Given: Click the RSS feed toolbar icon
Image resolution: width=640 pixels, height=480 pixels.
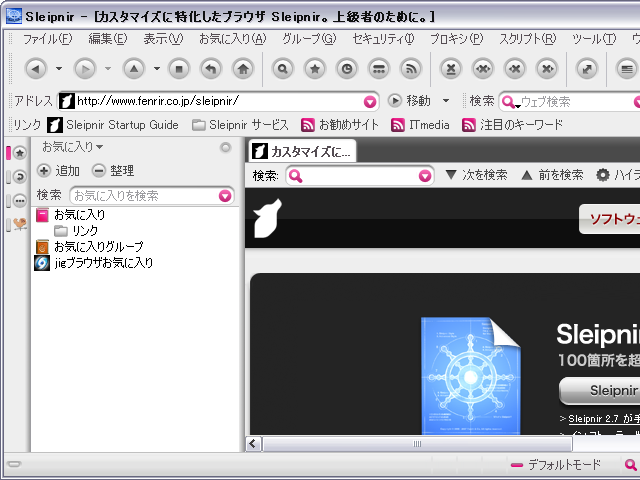Looking at the screenshot, I should 411,69.
